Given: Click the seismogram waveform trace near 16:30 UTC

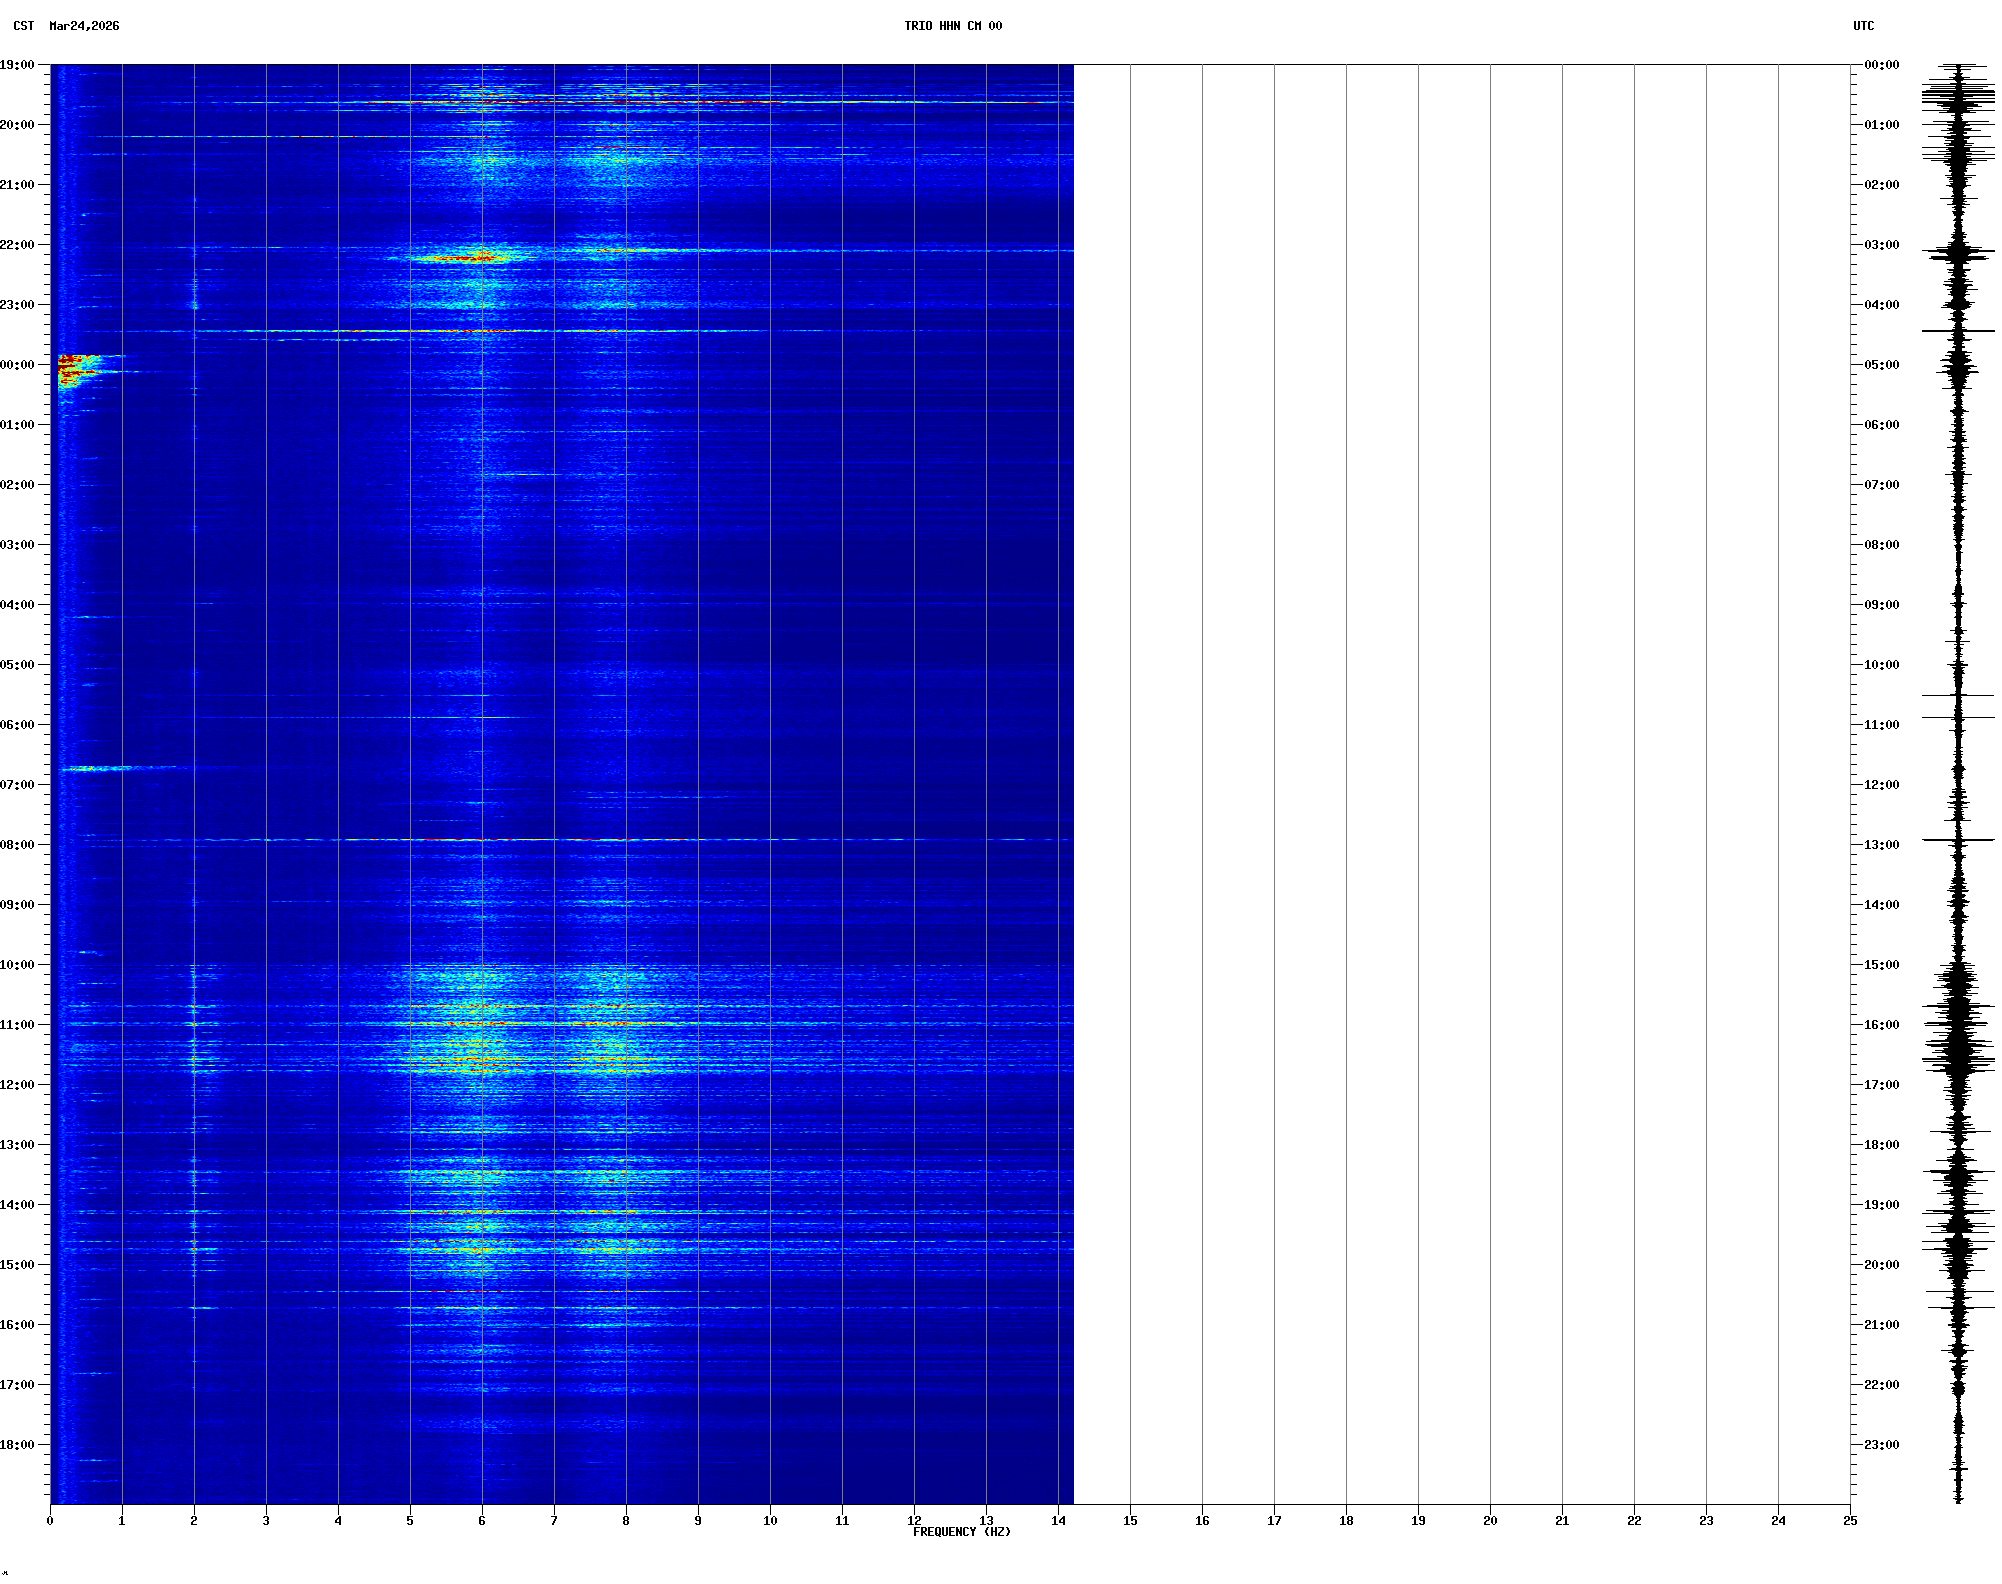Looking at the screenshot, I should point(1958,1054).
